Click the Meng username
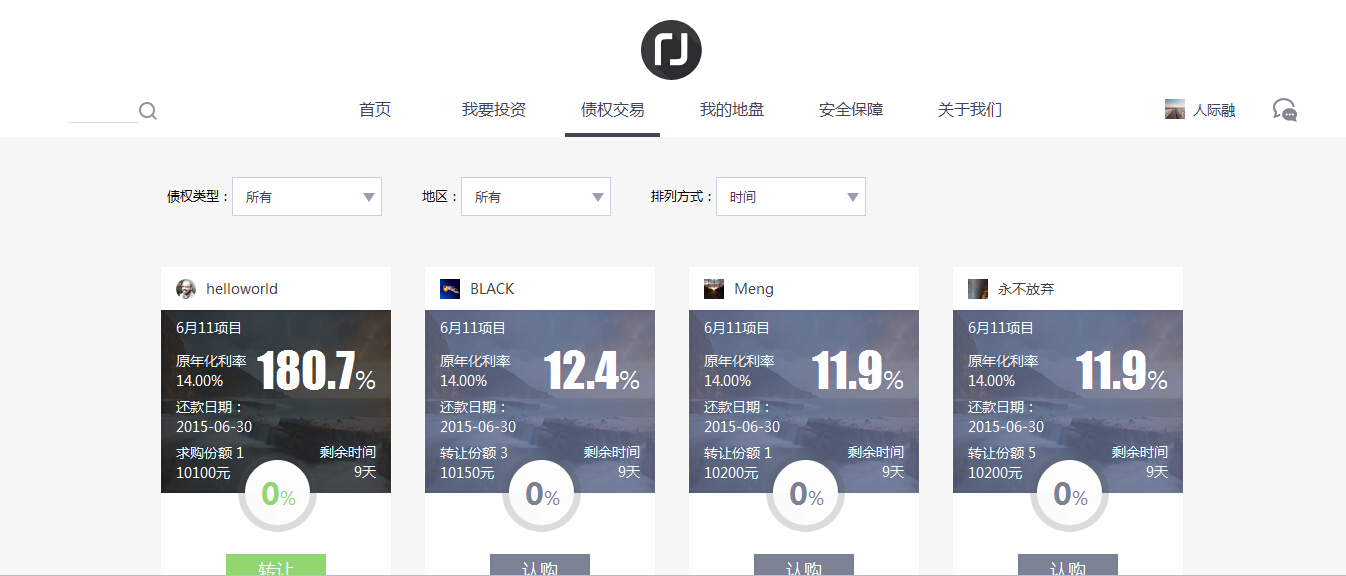This screenshot has height=576, width=1346. 754,289
